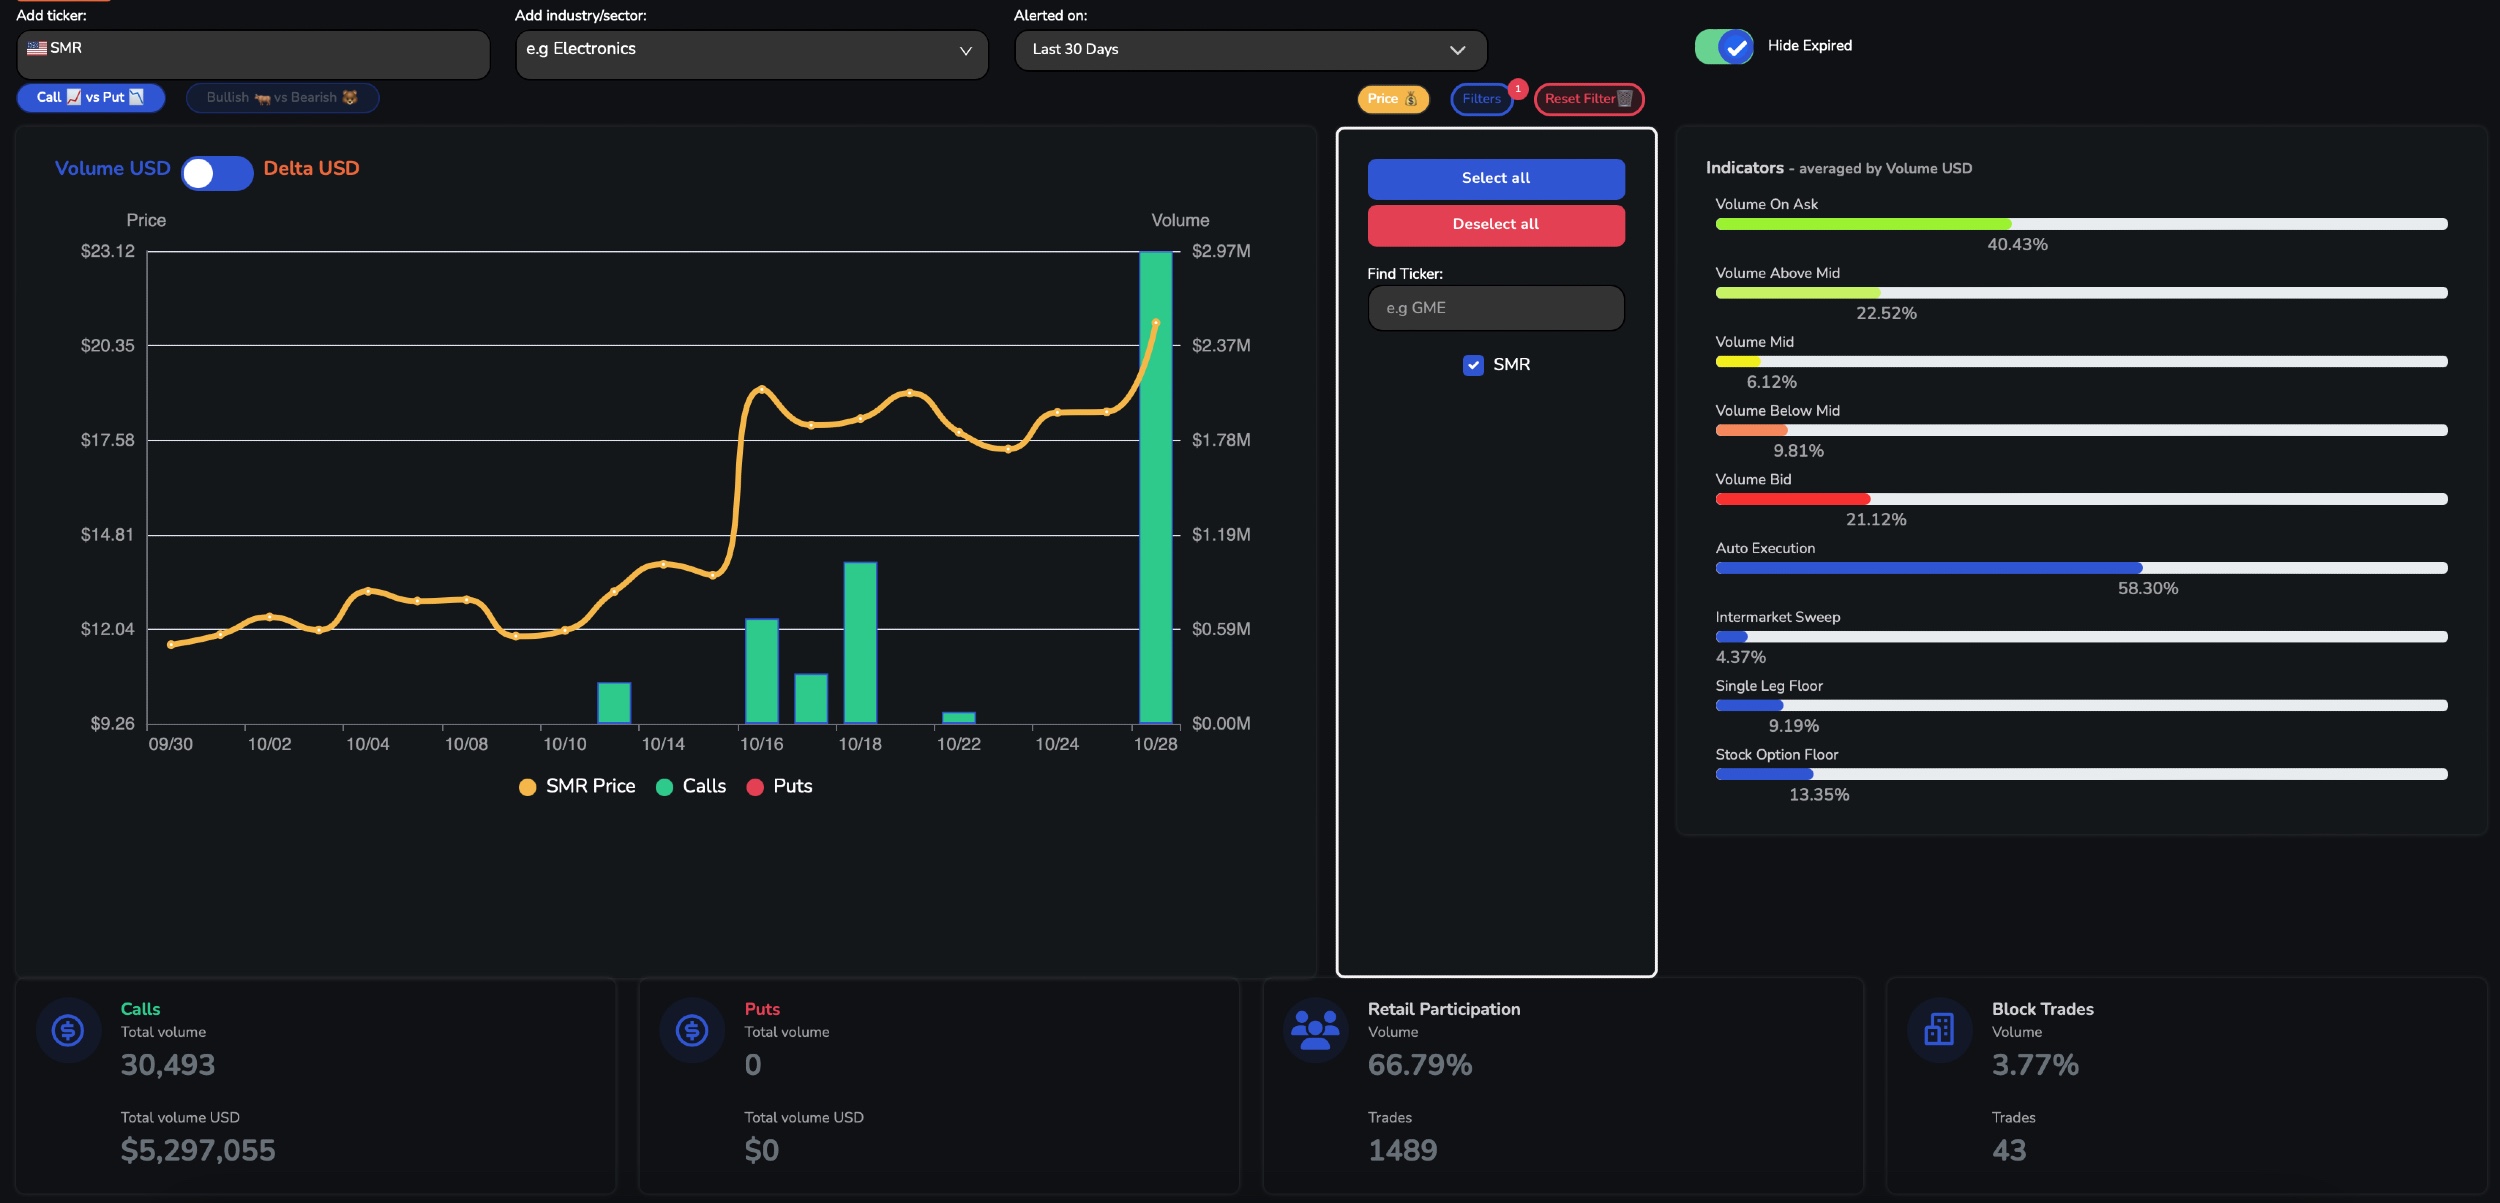Click the Volume Mid bar
The image size is (2500, 1203).
click(2081, 362)
